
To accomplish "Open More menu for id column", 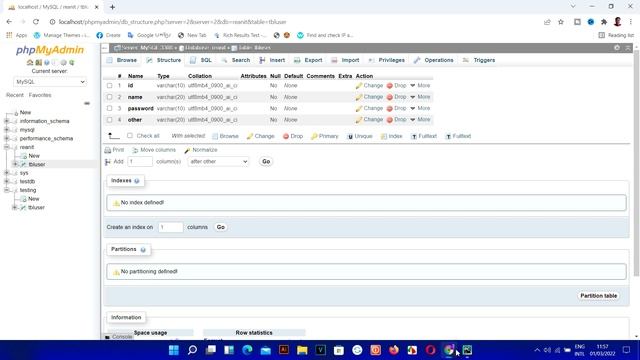I will [x=420, y=86].
